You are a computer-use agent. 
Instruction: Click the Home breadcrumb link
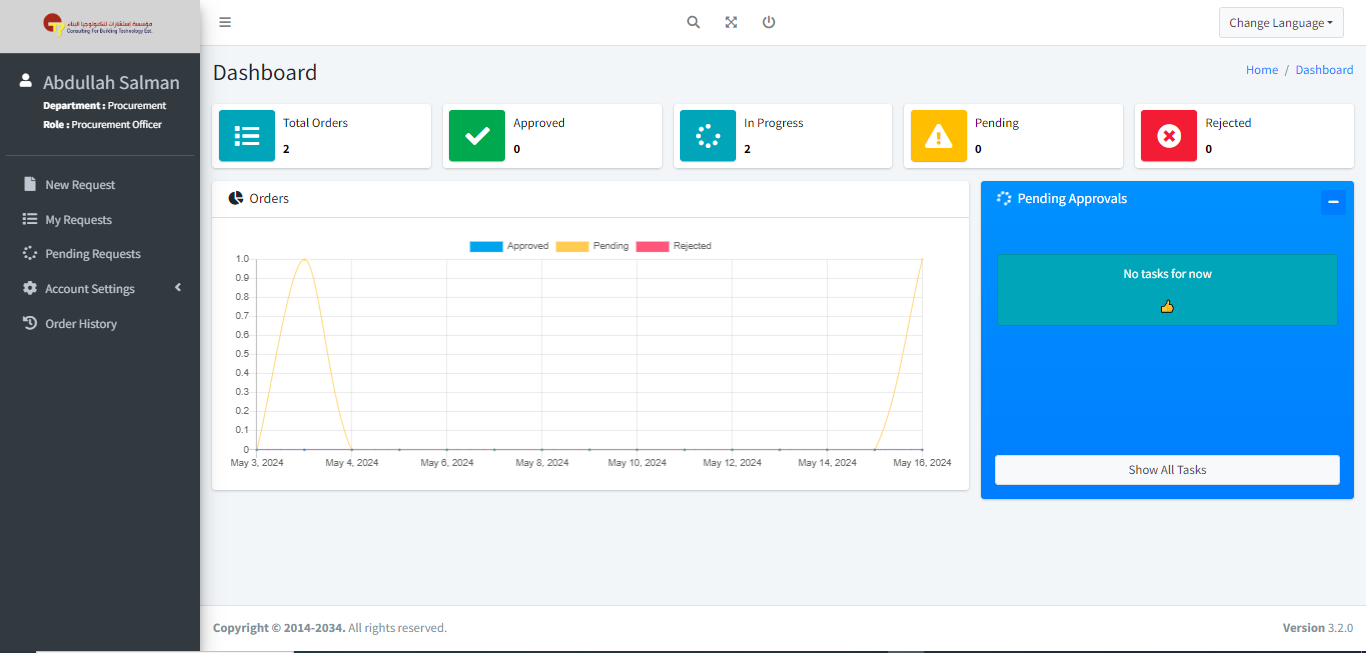[x=1261, y=70]
